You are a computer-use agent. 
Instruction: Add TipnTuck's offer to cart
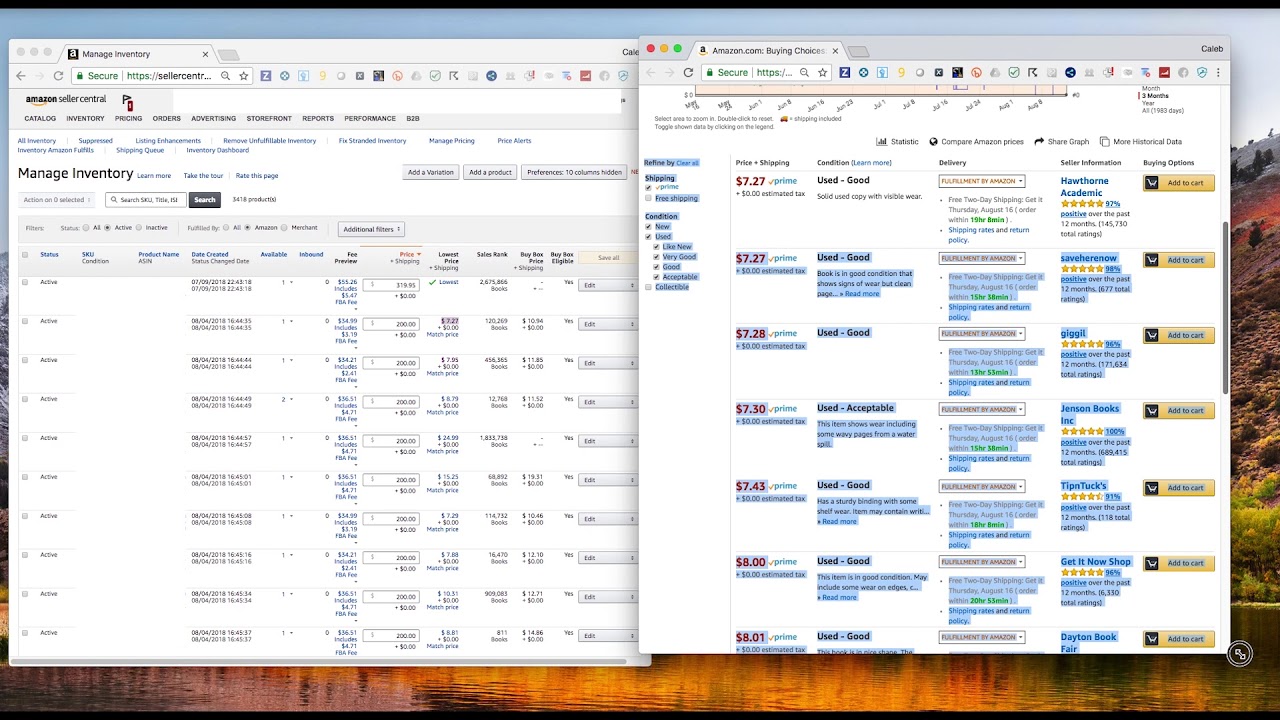1179,488
